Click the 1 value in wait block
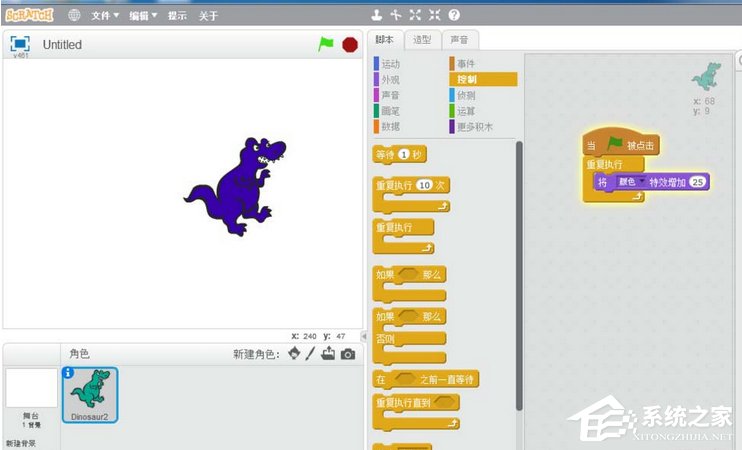Screen dimensions: 742x450 pyautogui.click(x=403, y=154)
